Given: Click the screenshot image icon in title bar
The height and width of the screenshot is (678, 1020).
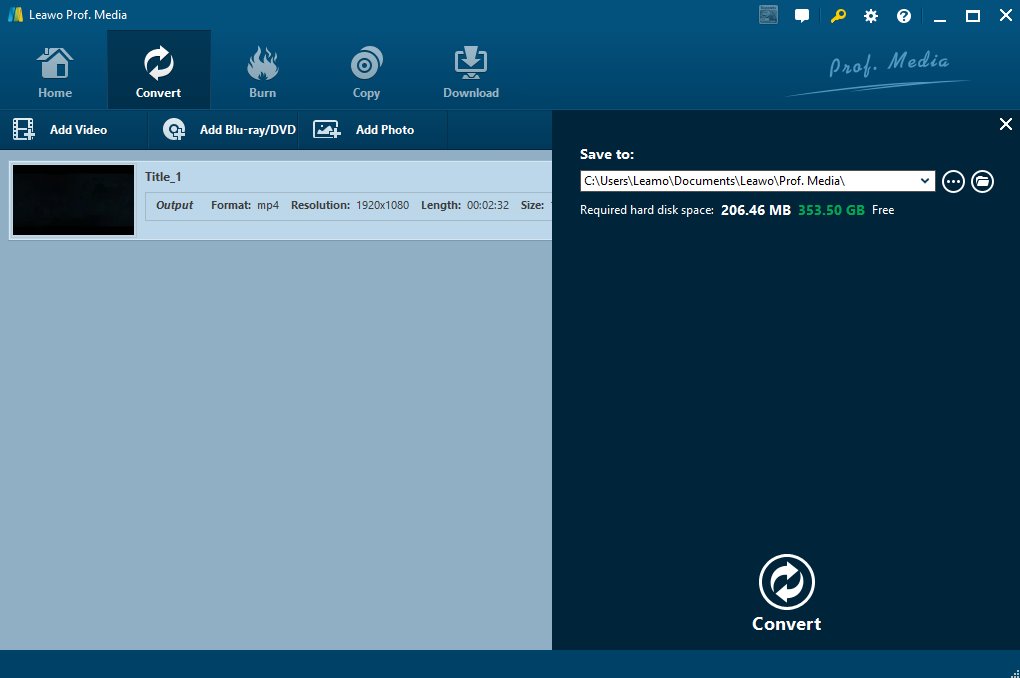Looking at the screenshot, I should 768,15.
